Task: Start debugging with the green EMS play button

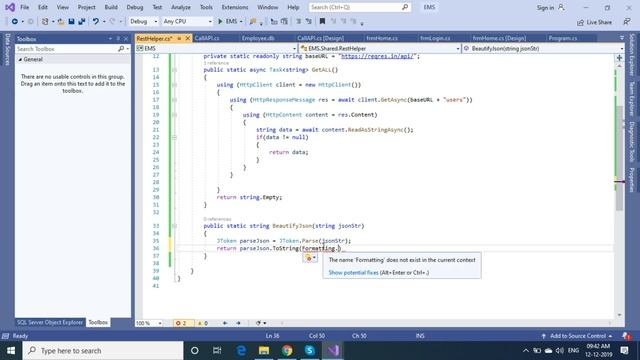Action: point(229,22)
